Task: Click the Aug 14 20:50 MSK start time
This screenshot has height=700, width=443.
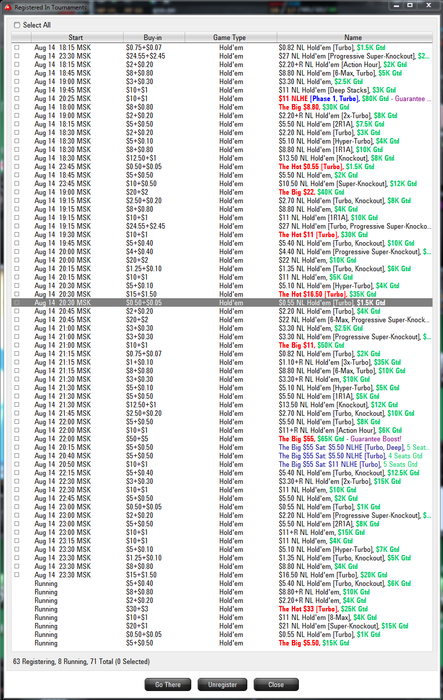Action: click(x=63, y=464)
